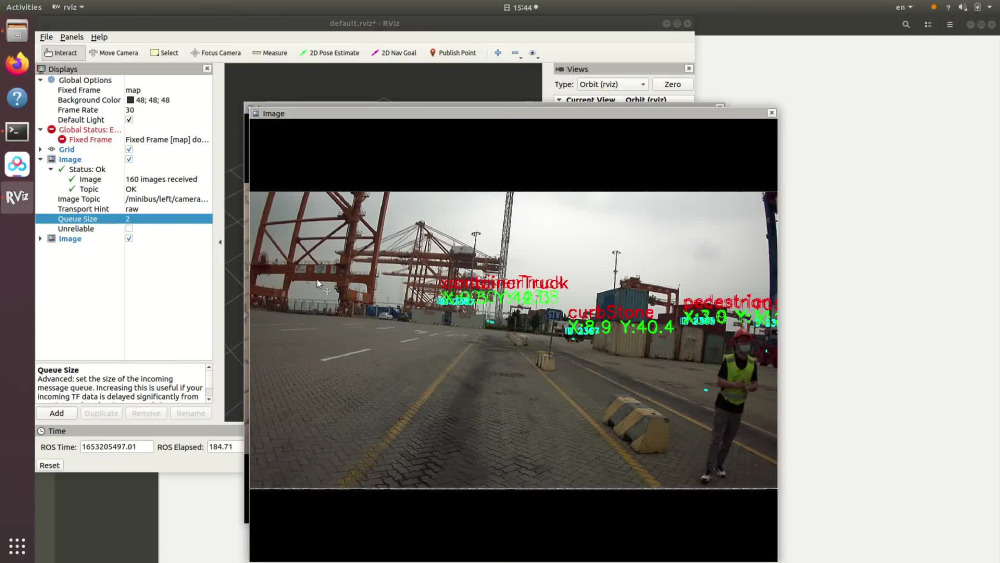Click the Zero view button
The width and height of the screenshot is (1000, 563).
pos(672,84)
